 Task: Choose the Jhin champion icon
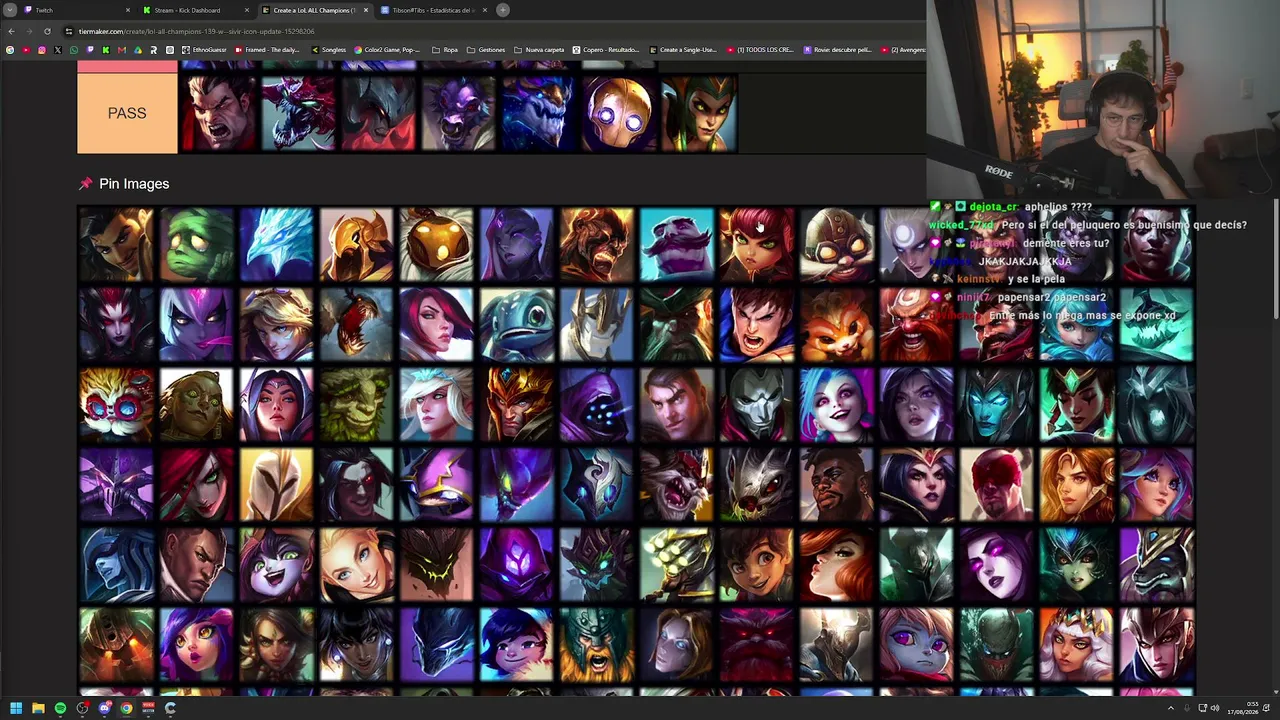tap(757, 404)
